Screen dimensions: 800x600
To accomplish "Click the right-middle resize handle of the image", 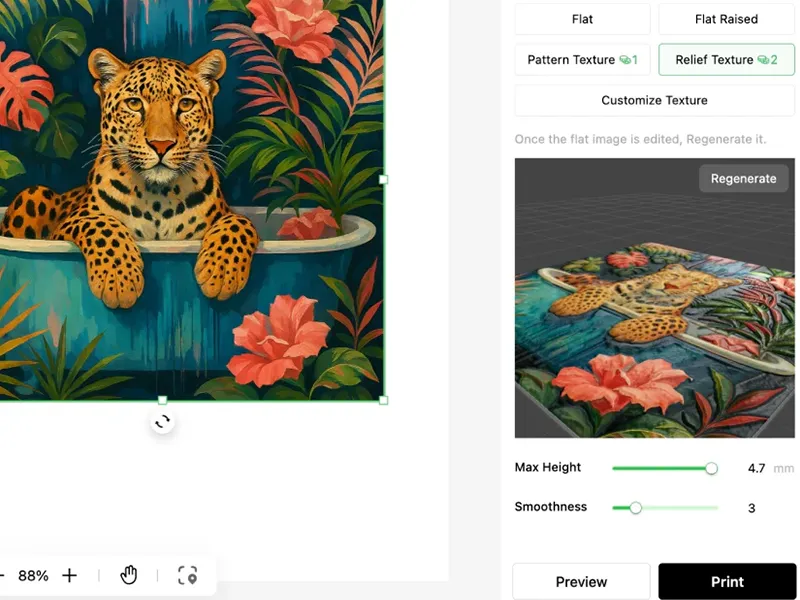I will point(384,180).
